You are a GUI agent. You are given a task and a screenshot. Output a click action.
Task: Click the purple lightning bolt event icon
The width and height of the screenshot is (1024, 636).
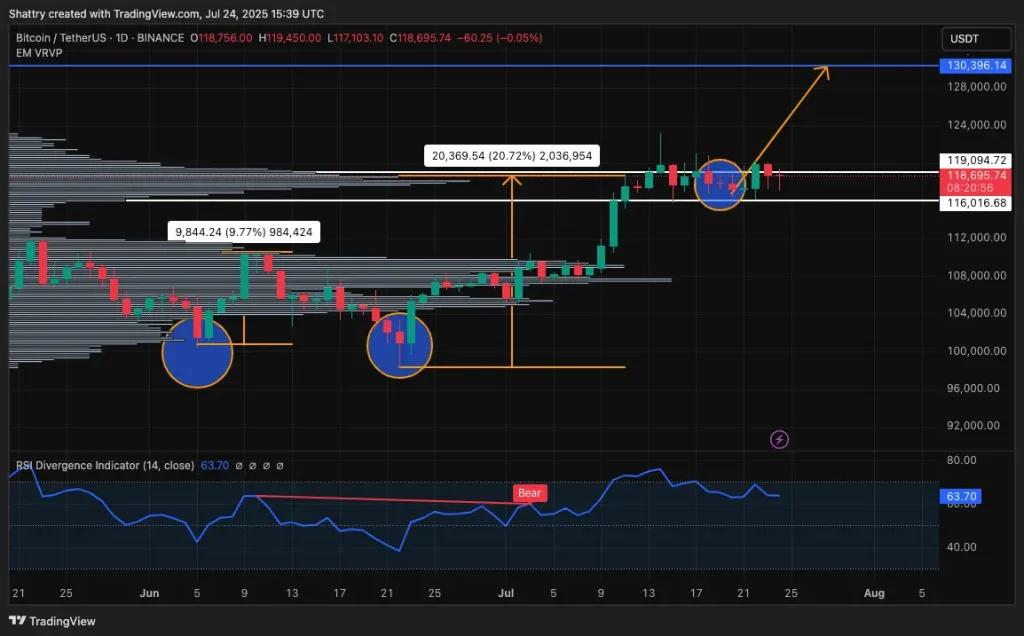(779, 439)
